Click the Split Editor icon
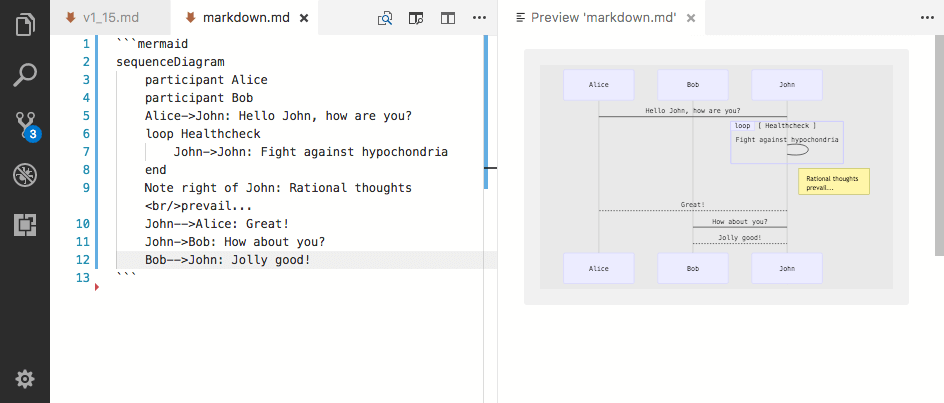 pos(447,18)
